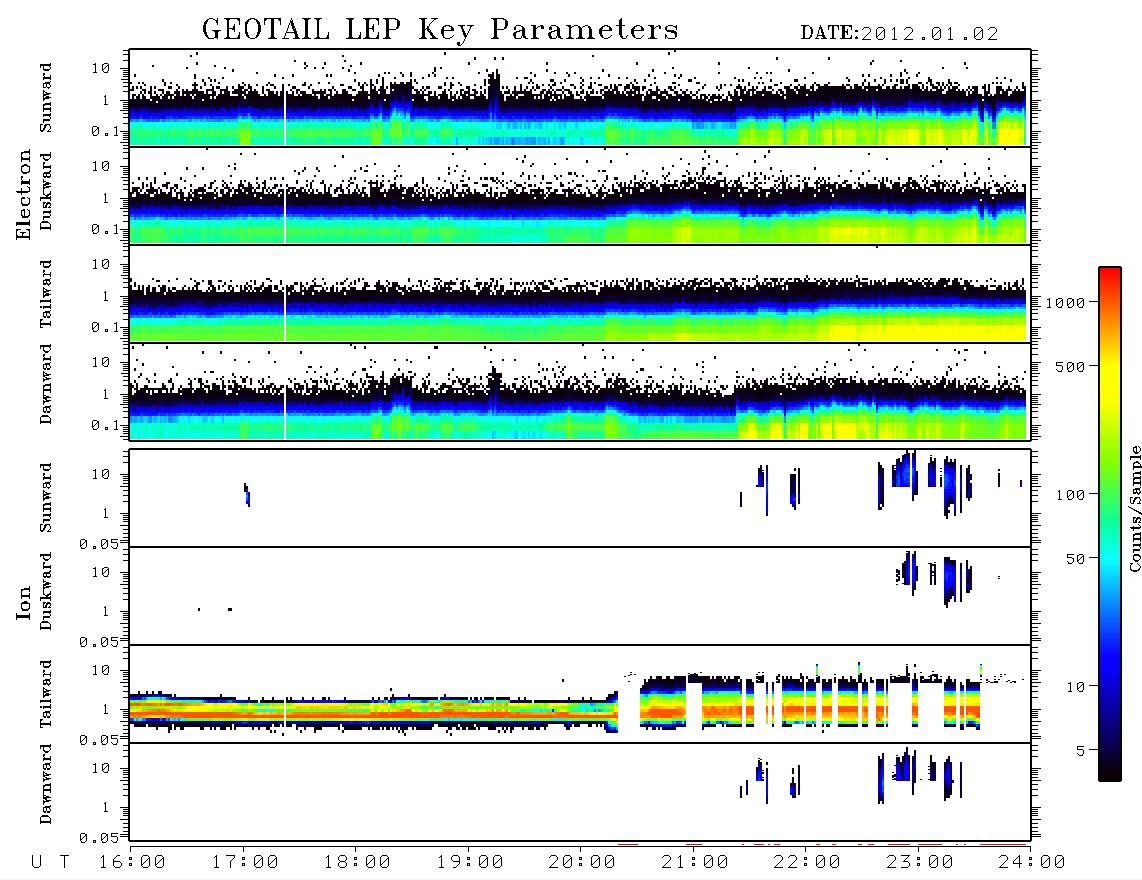The image size is (1142, 880).
Task: Click the "18:00" time tick label
Action: (357, 863)
